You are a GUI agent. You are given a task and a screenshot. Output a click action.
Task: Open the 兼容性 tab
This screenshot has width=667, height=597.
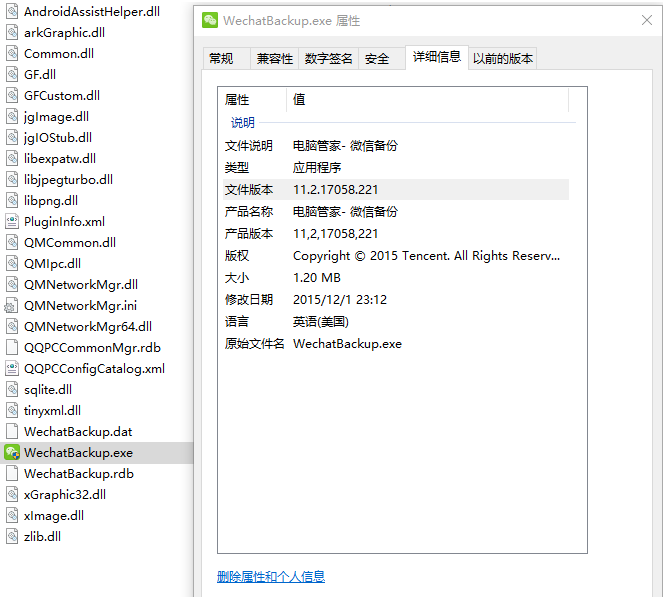274,58
